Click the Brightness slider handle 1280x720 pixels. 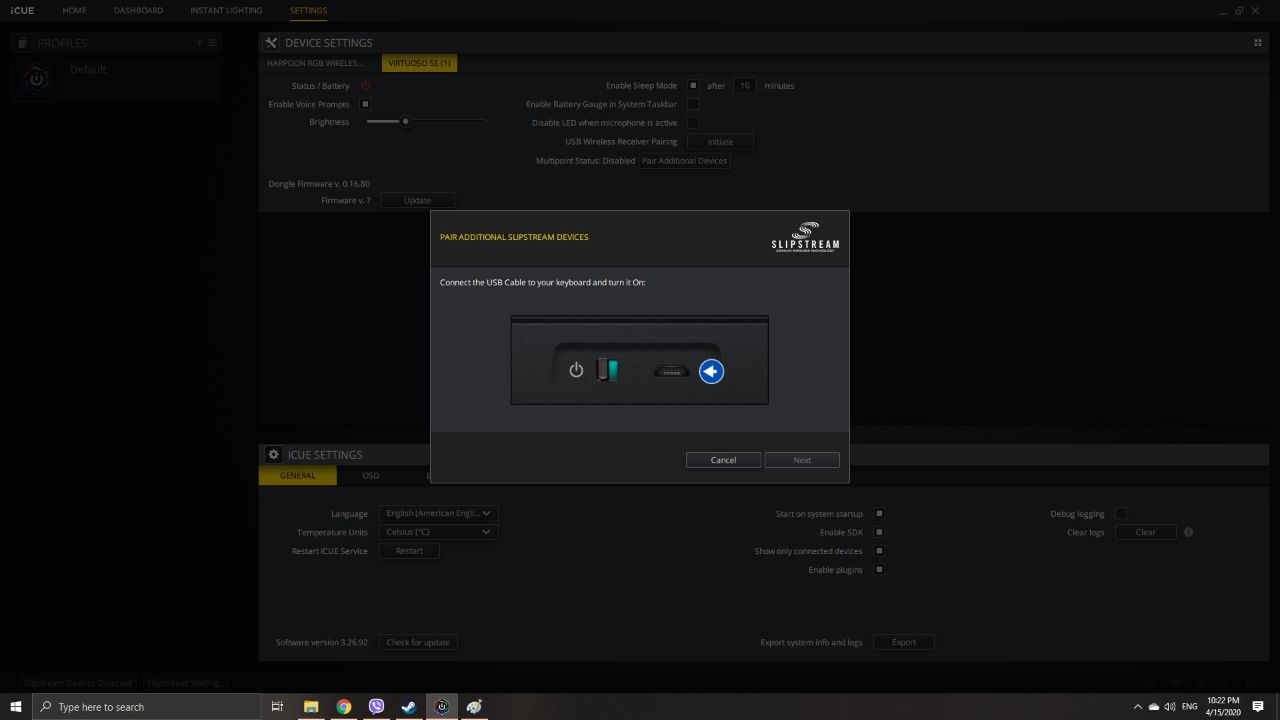pos(405,122)
